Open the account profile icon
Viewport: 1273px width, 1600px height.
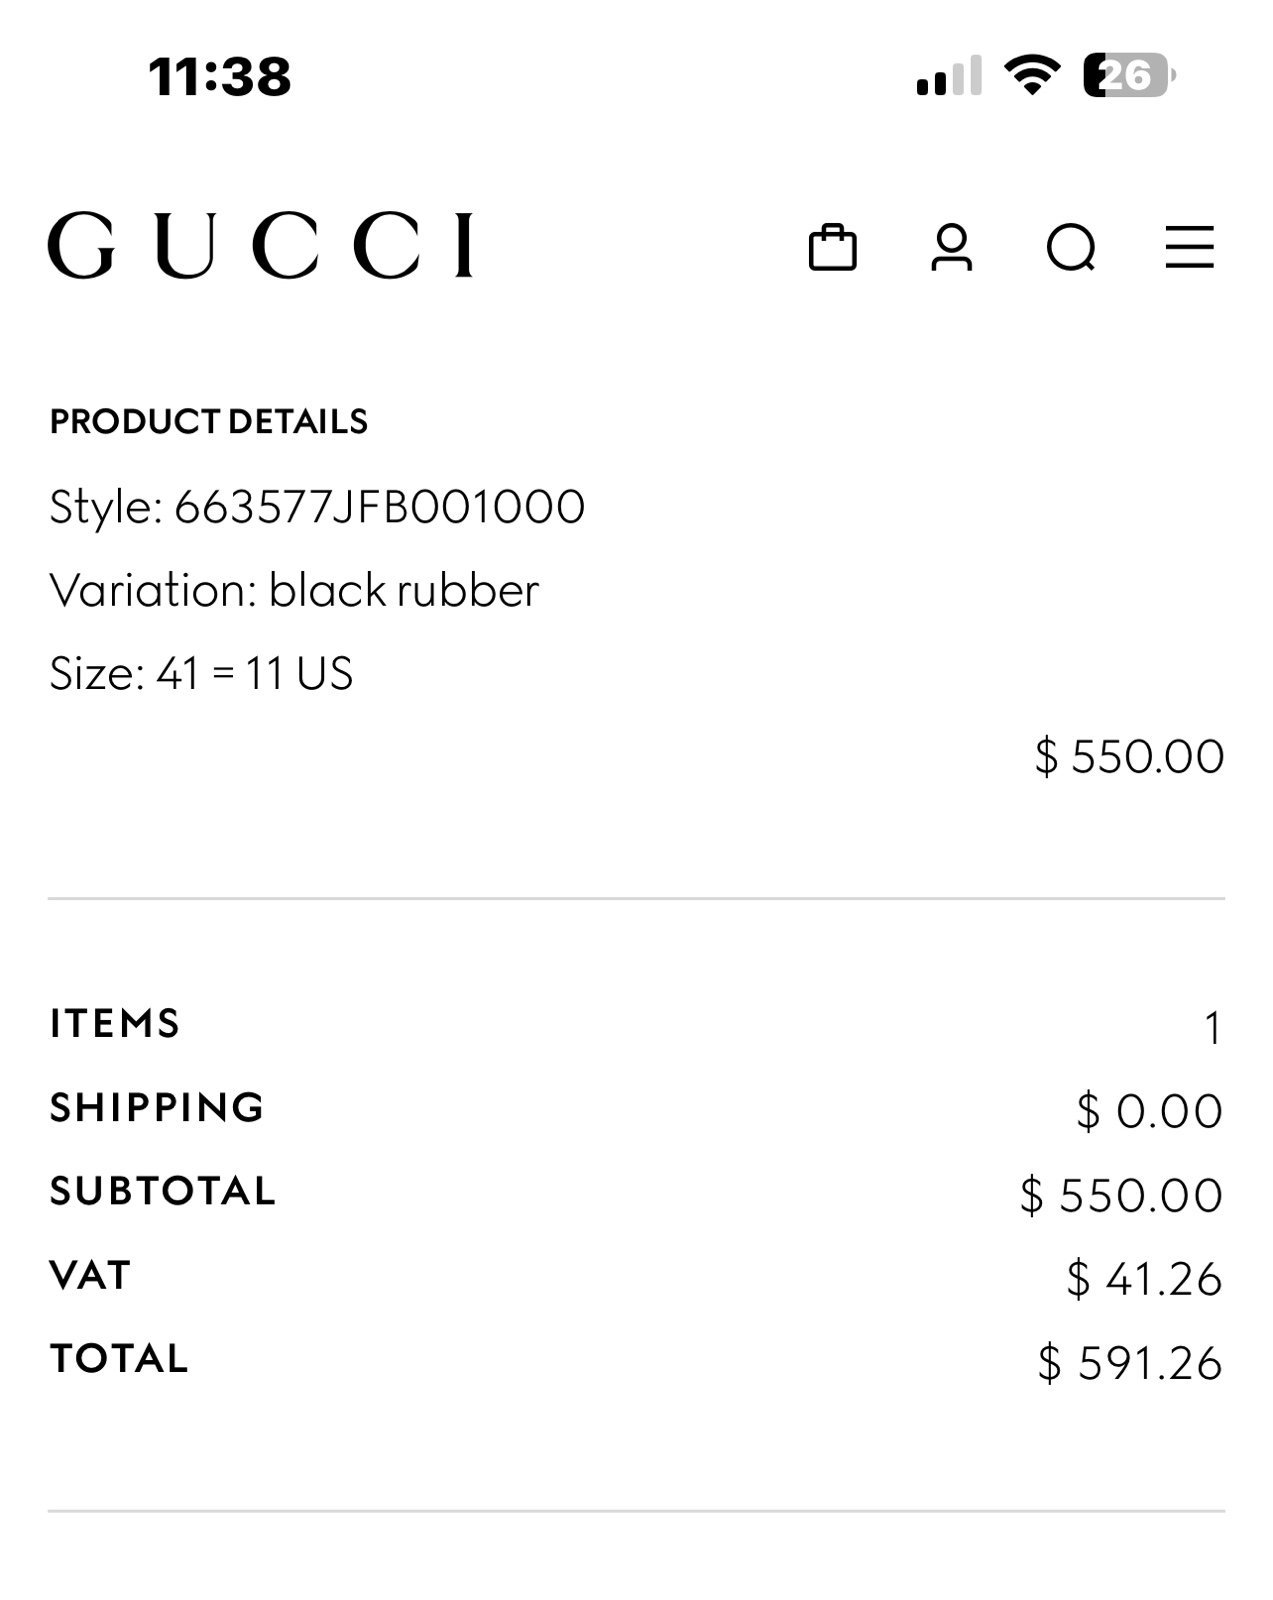click(x=951, y=247)
